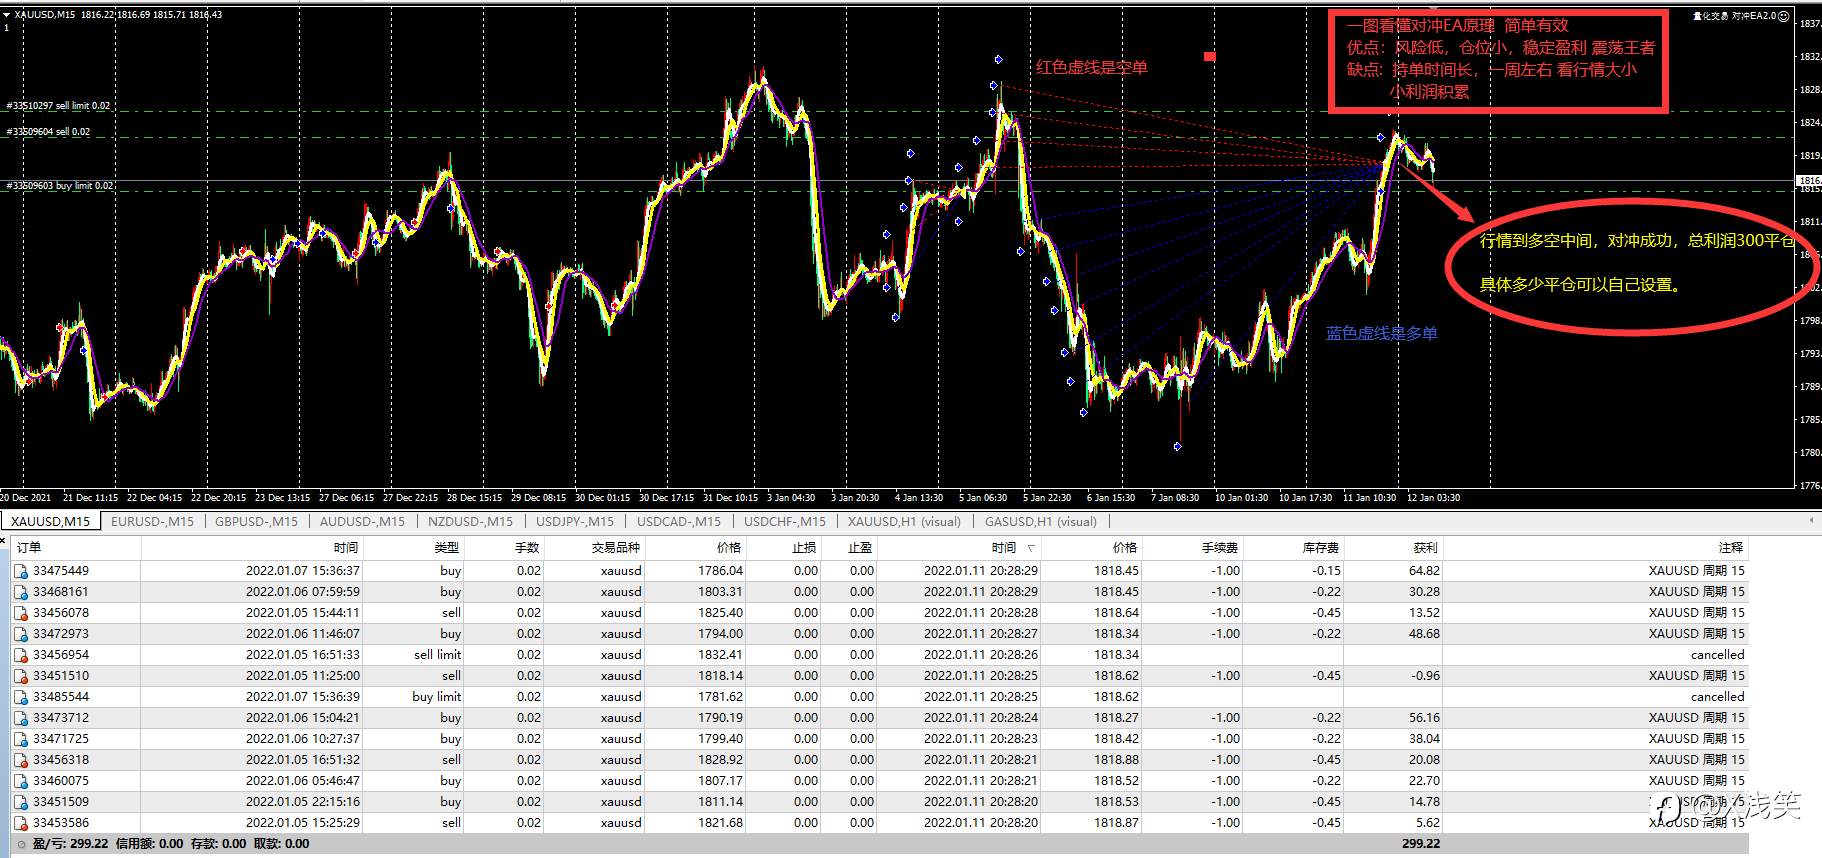
Task: Click order icon for ticket 33451509
Action: [21, 802]
